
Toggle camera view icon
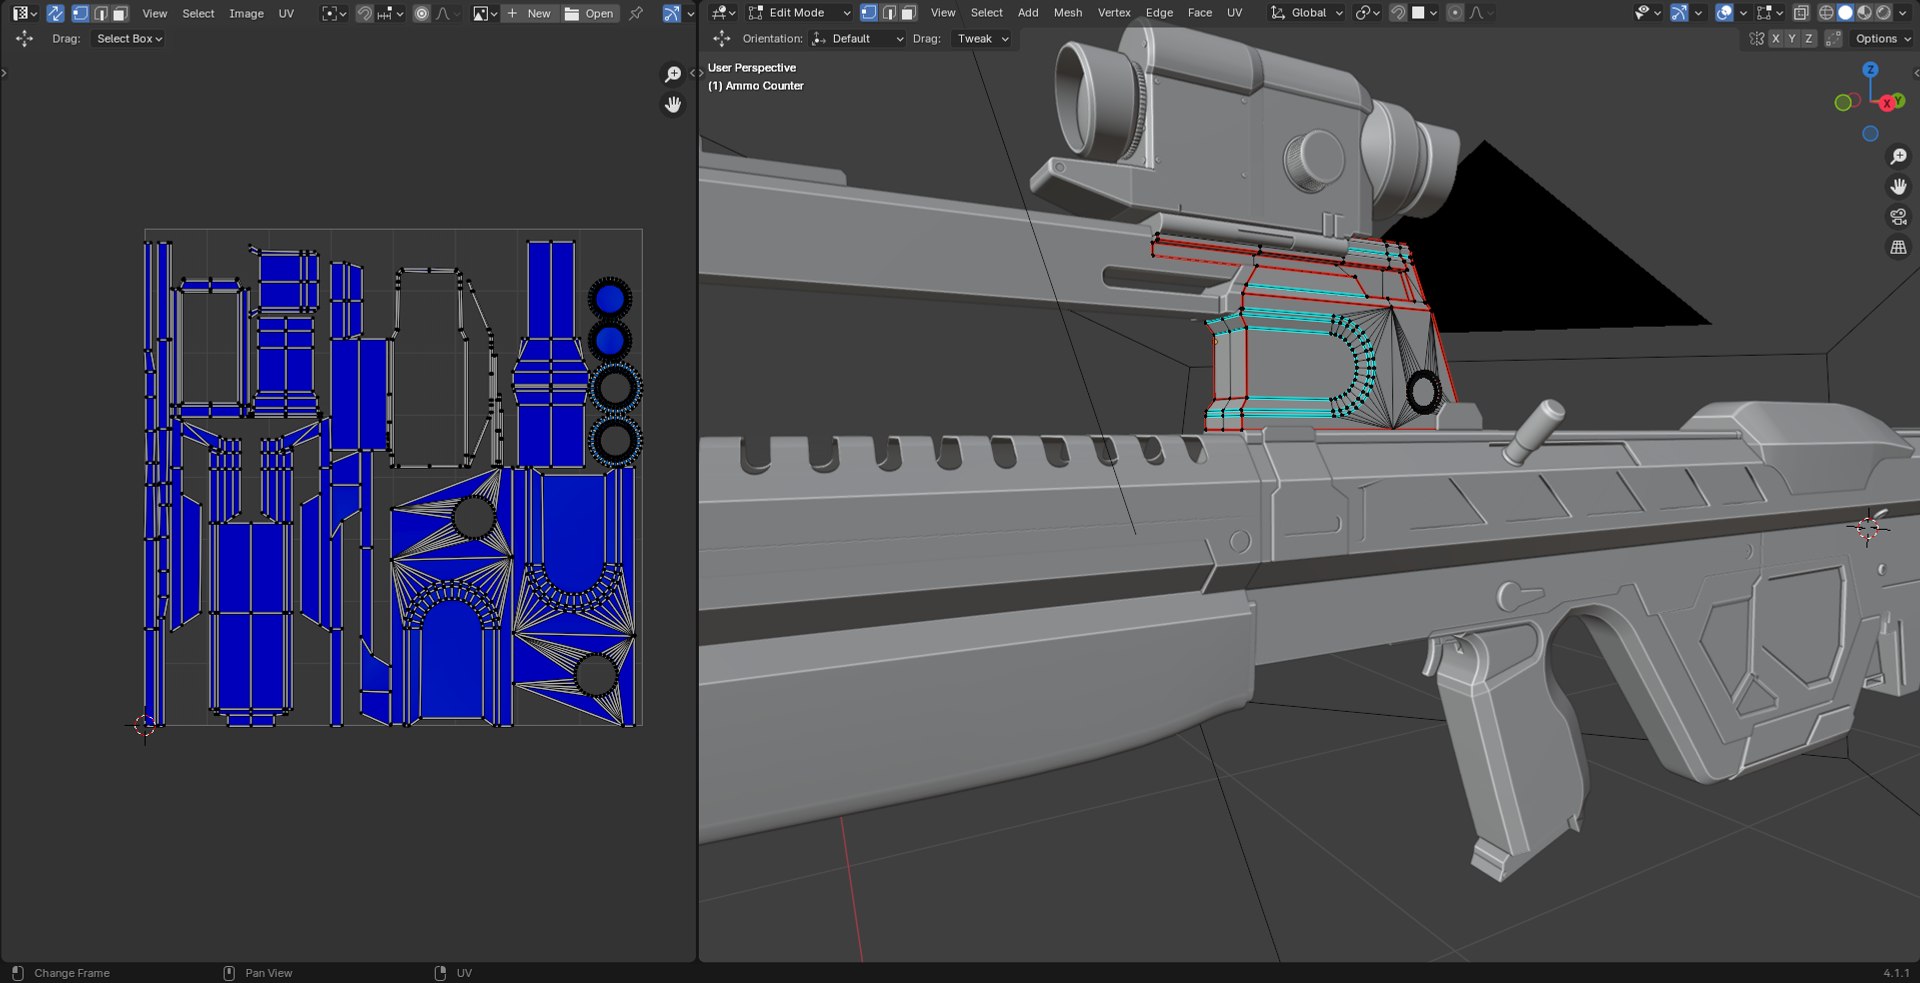(x=1898, y=217)
